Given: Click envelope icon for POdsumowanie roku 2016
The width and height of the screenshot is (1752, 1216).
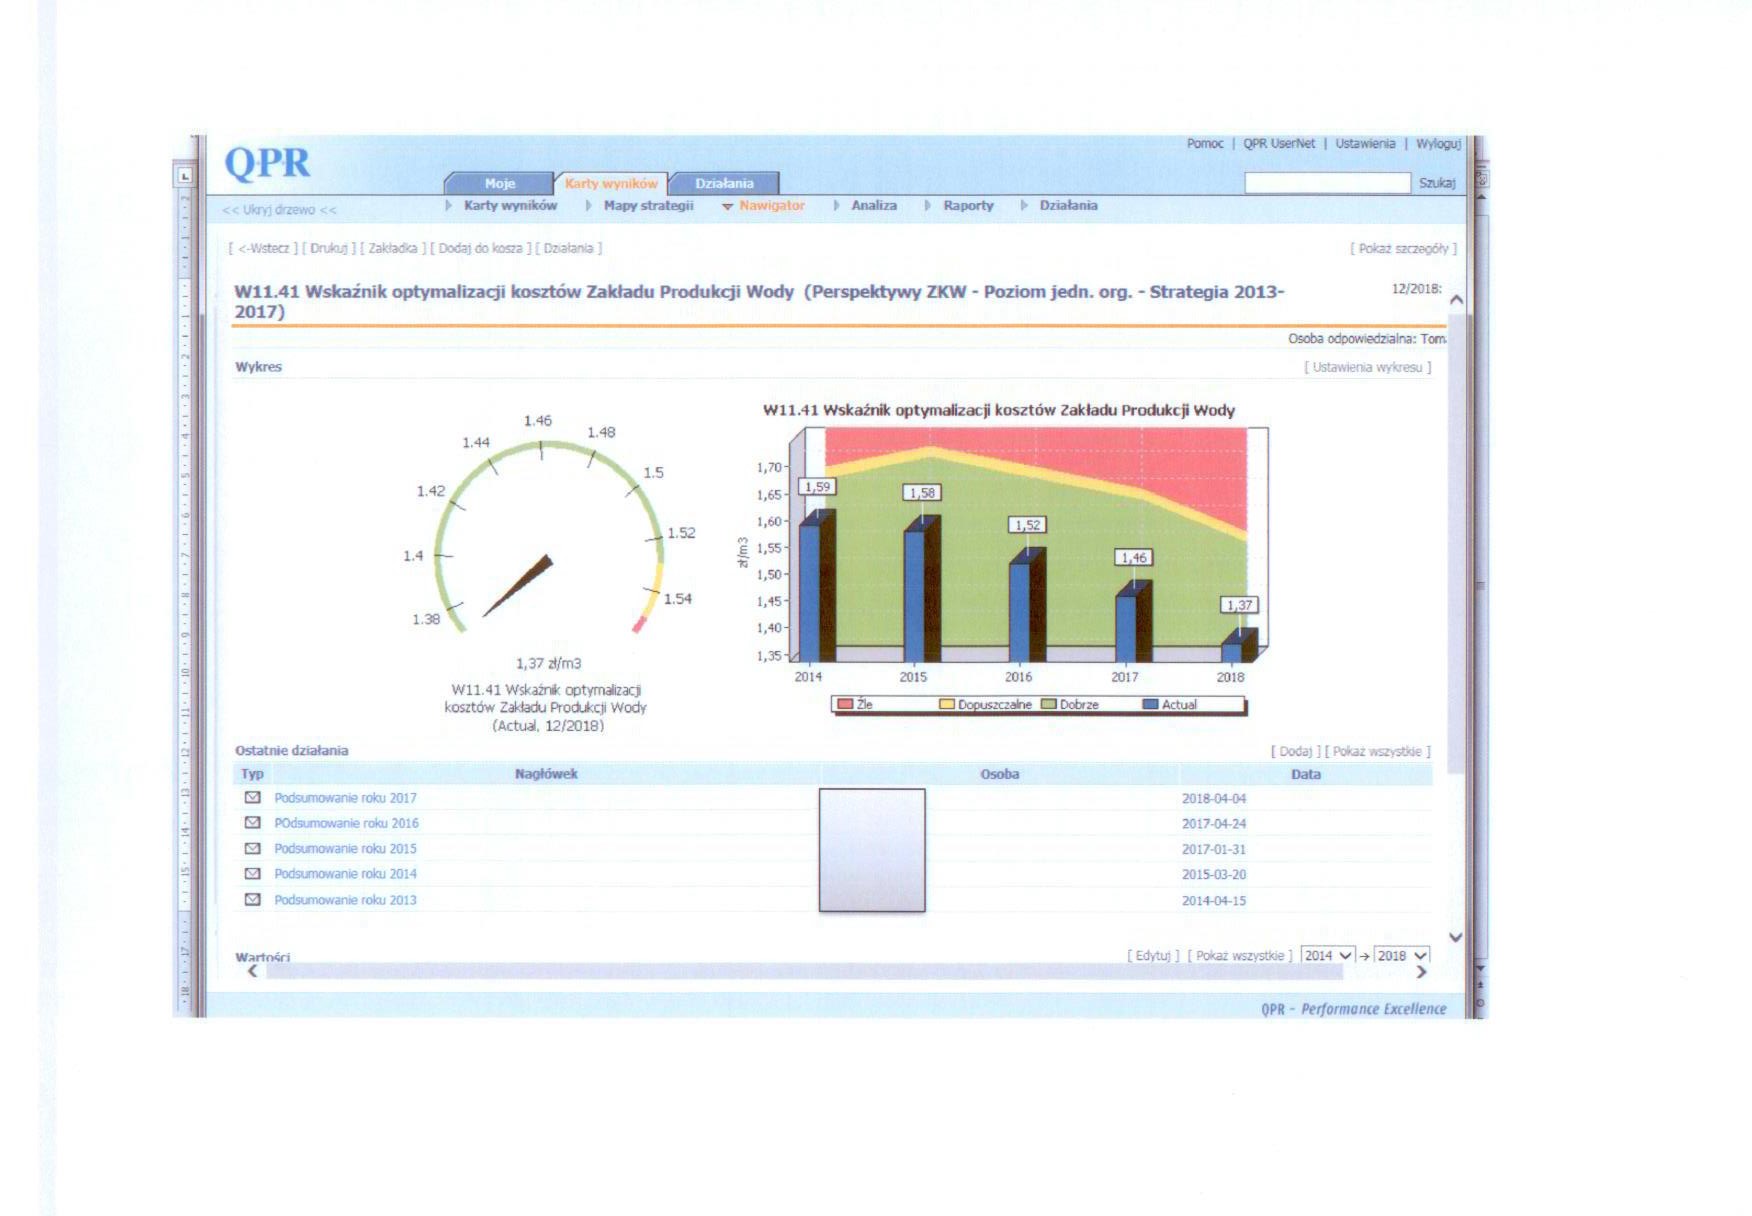Looking at the screenshot, I should 253,823.
